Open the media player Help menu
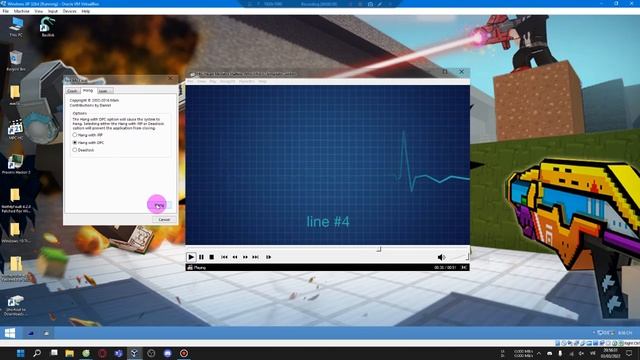640x360 pixels. click(262, 81)
